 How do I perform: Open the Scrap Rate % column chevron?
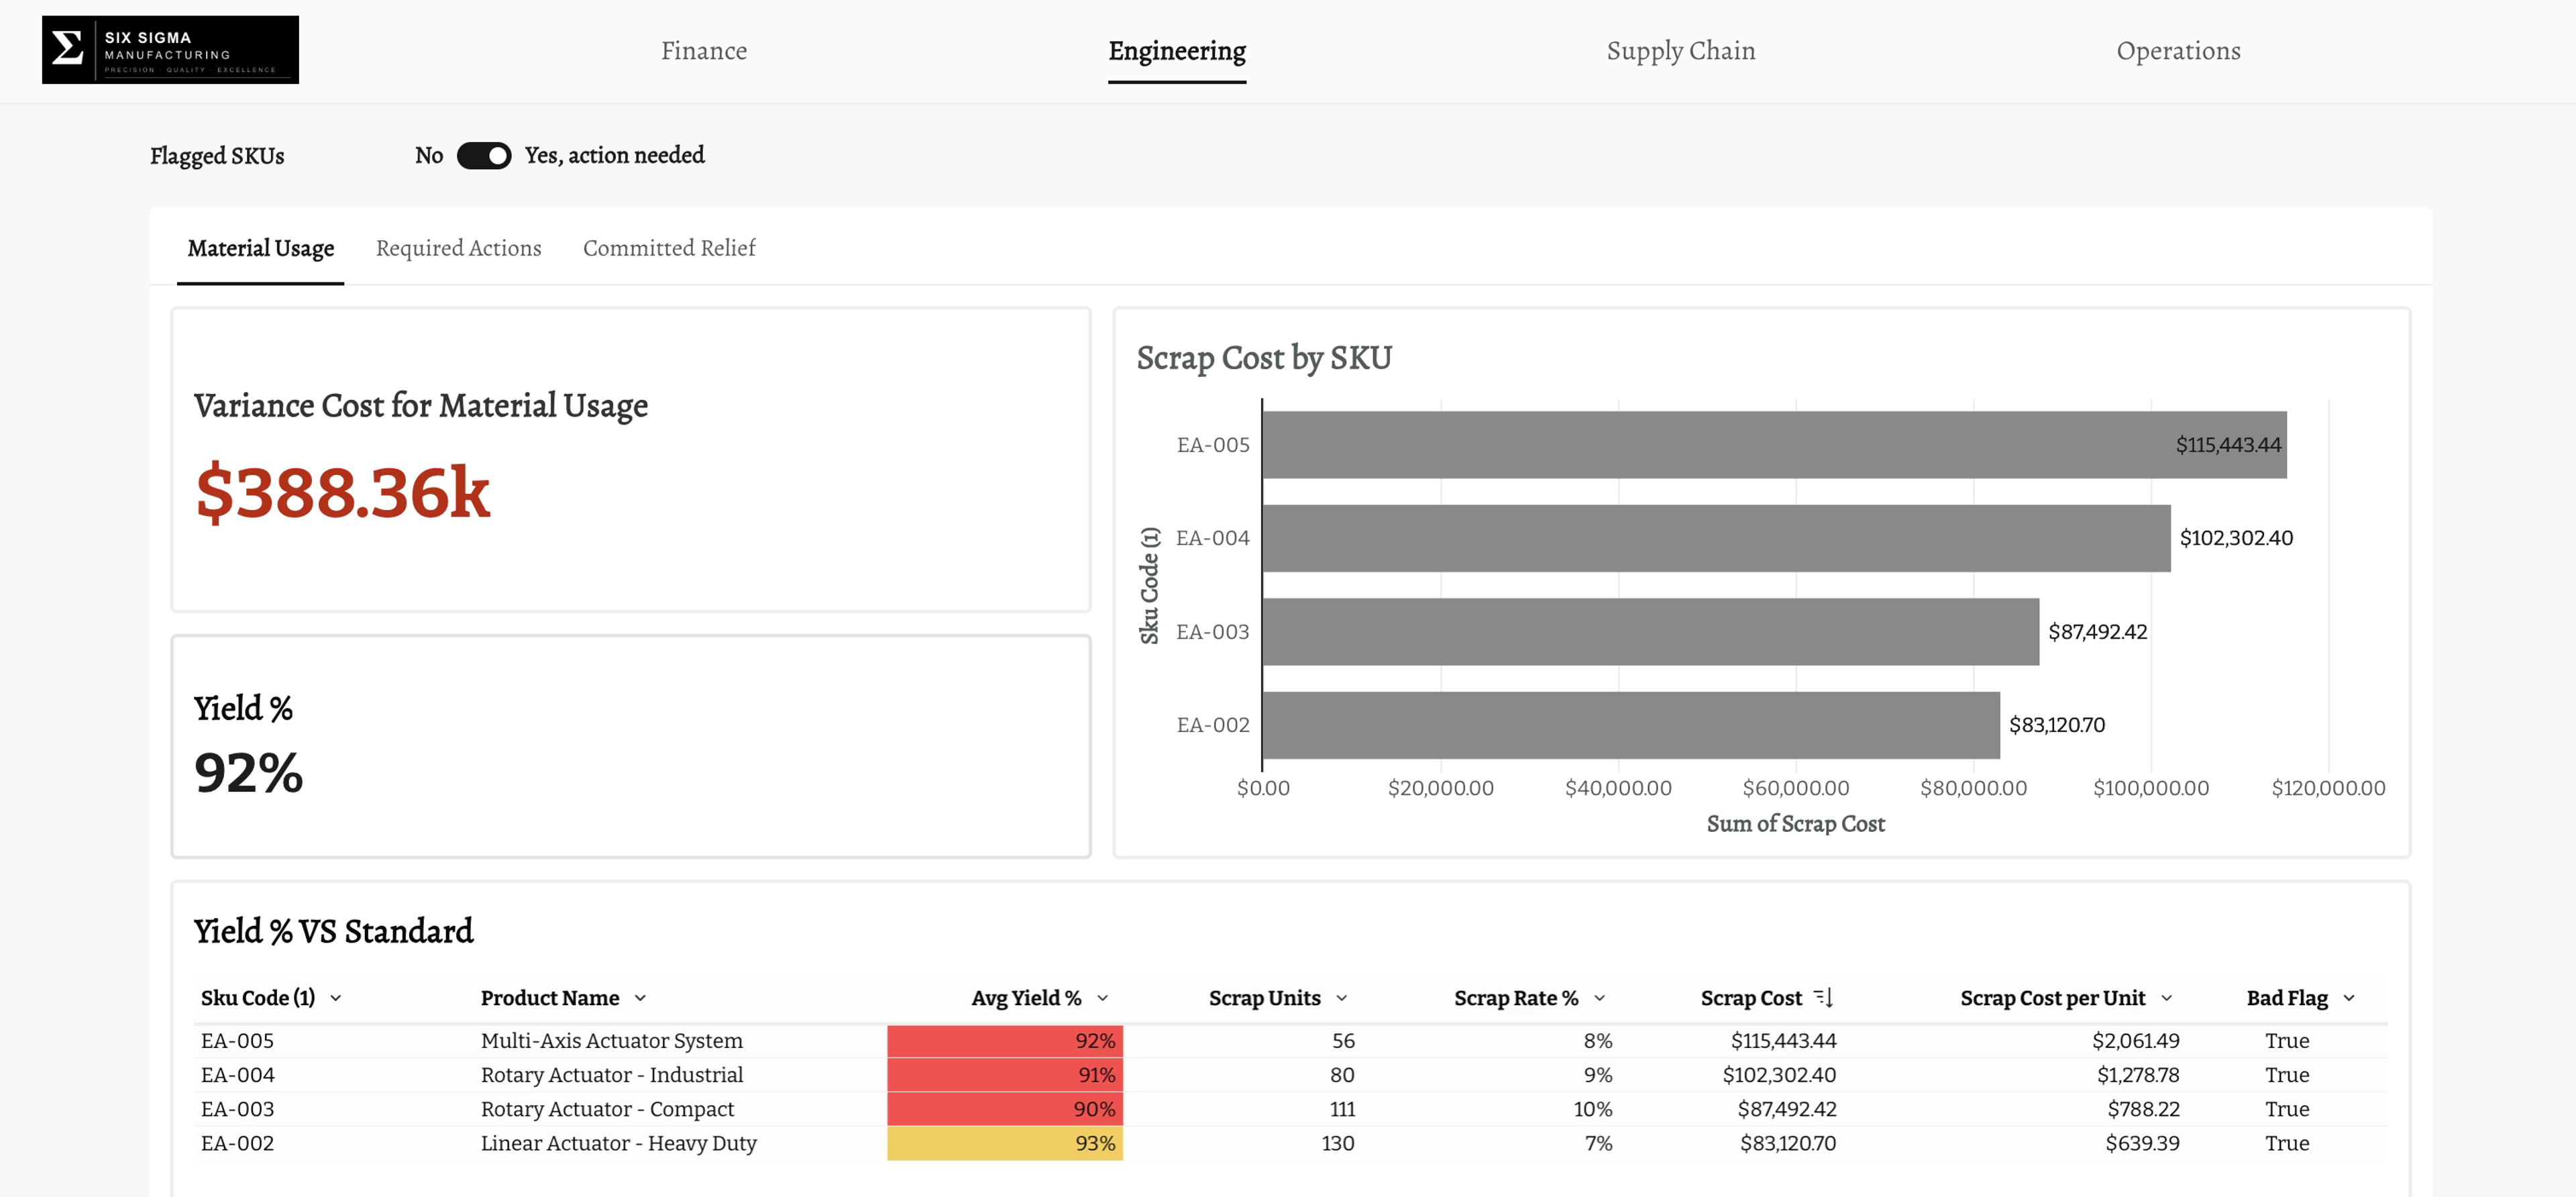(1600, 998)
